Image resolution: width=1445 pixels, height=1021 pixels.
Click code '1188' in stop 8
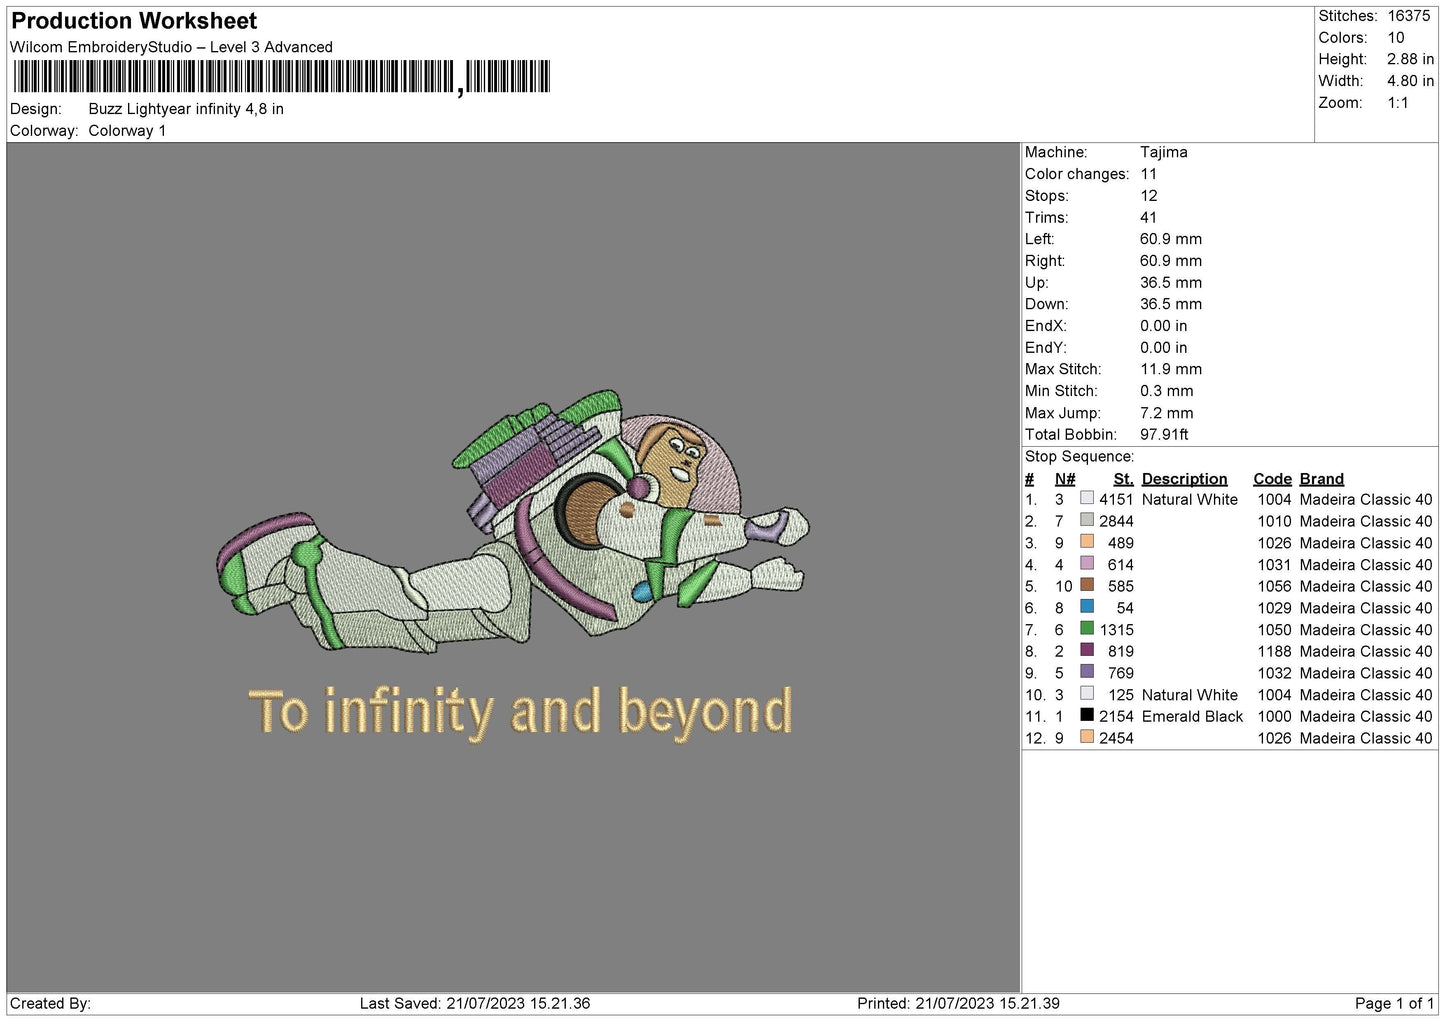click(x=1274, y=651)
